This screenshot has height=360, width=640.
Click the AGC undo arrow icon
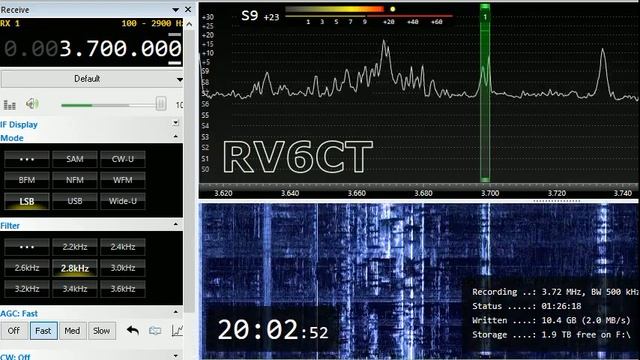133,330
